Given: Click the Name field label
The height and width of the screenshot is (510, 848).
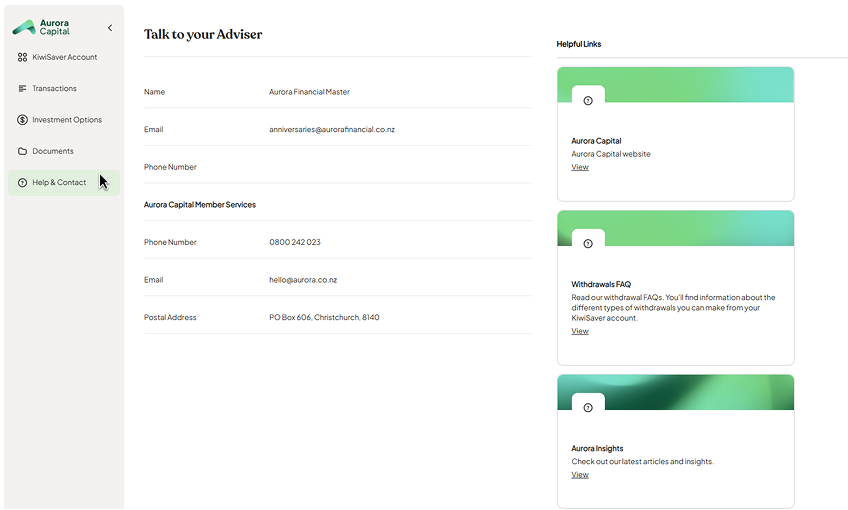Looking at the screenshot, I should (x=154, y=92).
